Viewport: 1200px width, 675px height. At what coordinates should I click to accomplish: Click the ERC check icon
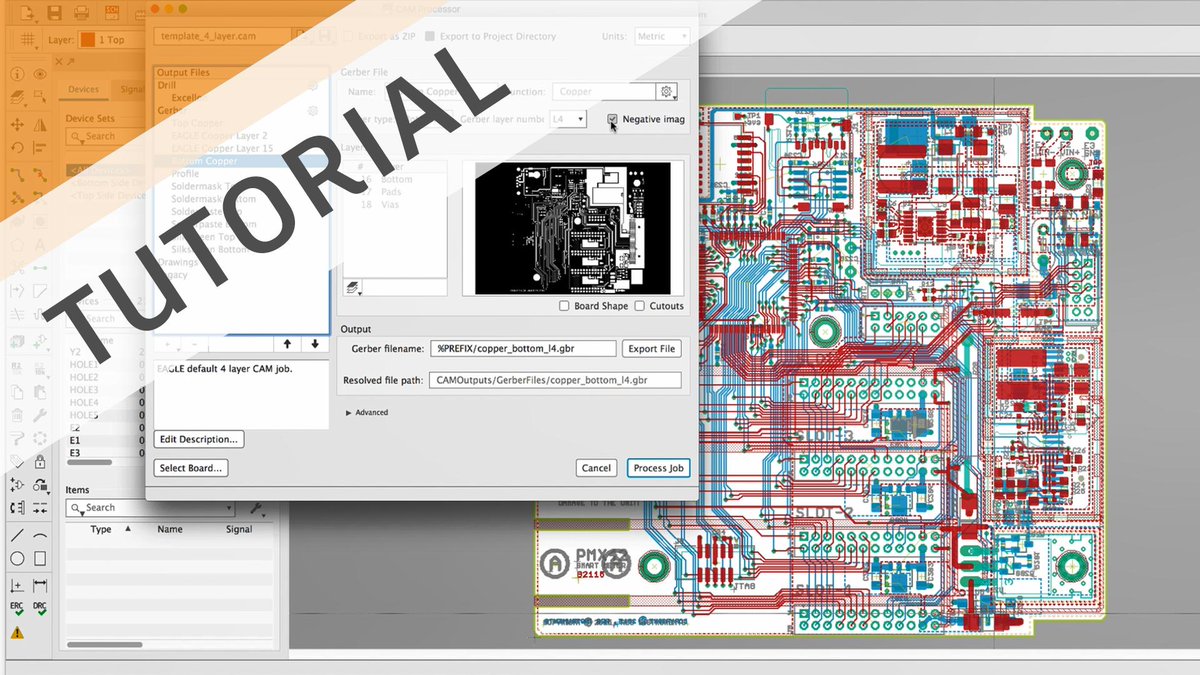(17, 609)
